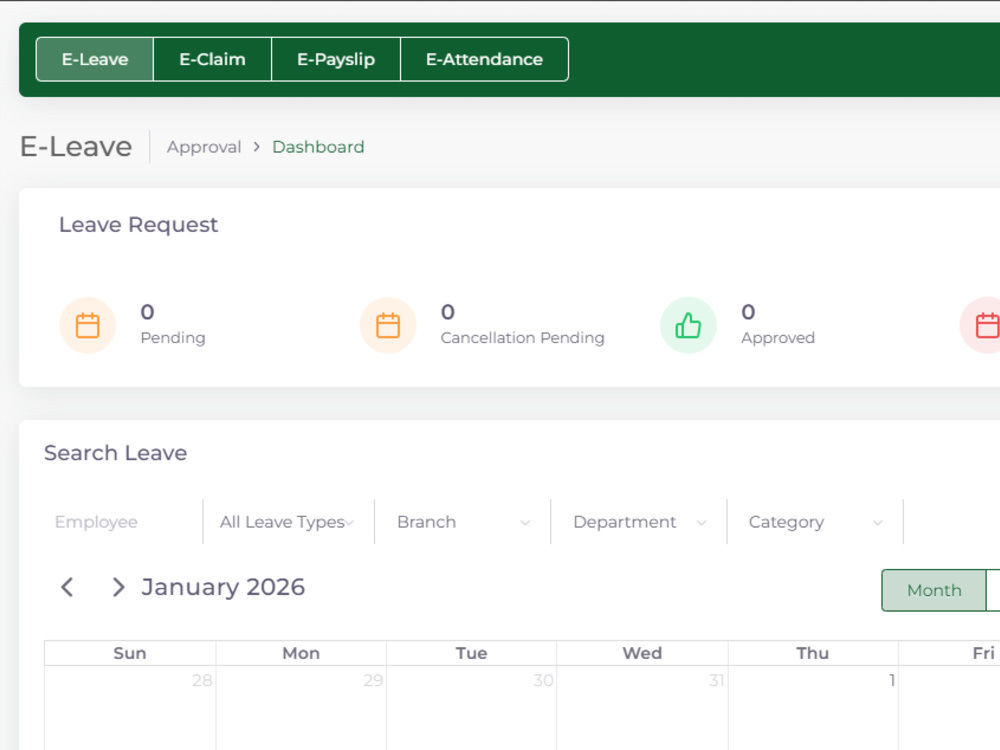Click the January 2026 title
The image size is (1000, 750).
[223, 587]
